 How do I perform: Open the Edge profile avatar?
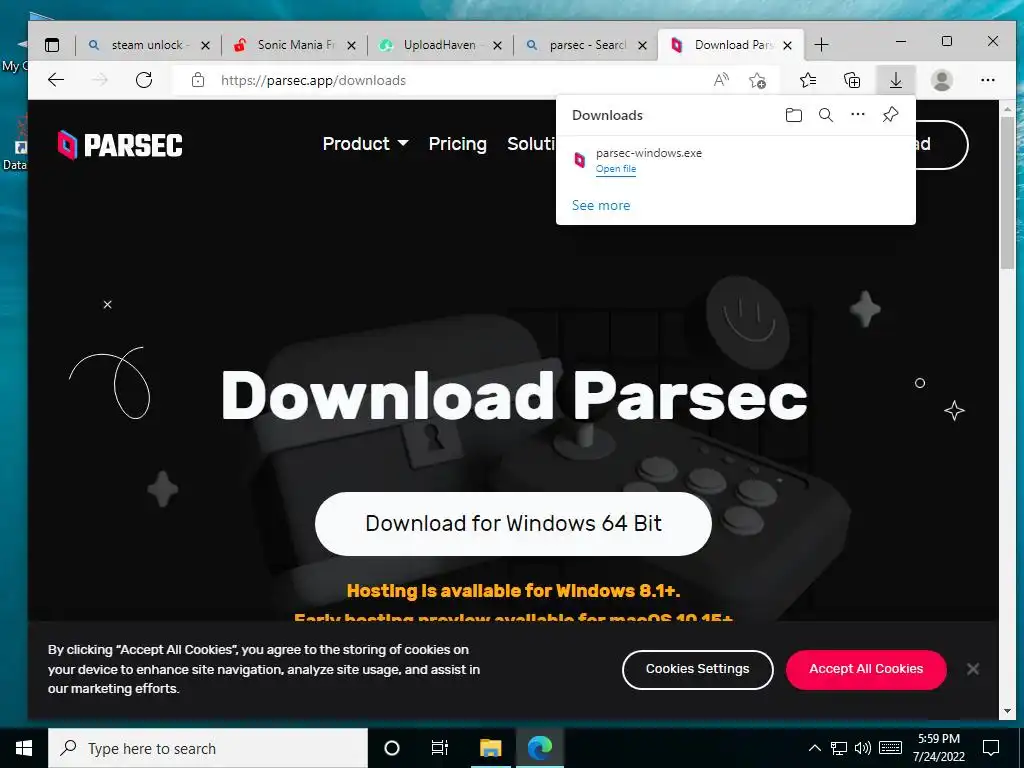coord(942,80)
